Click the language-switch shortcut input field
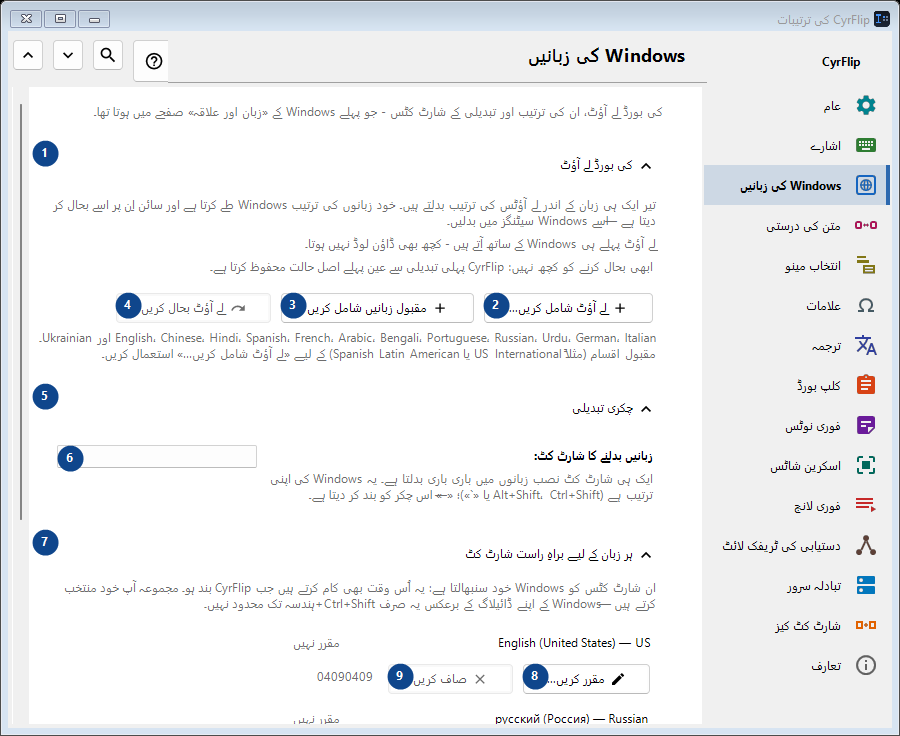900x736 pixels. pyautogui.click(x=157, y=456)
